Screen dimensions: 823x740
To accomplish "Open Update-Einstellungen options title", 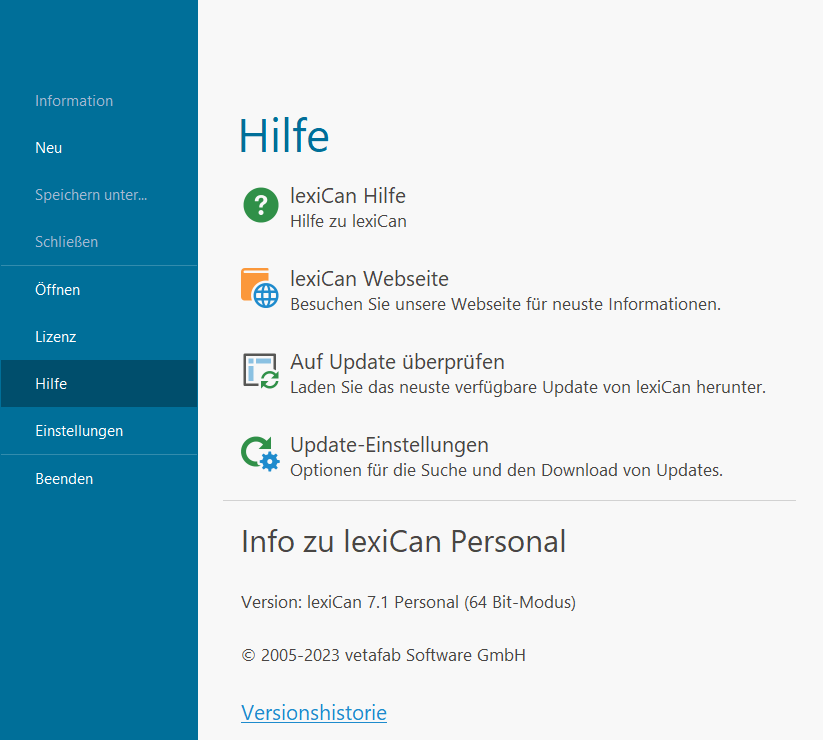I will tap(389, 444).
